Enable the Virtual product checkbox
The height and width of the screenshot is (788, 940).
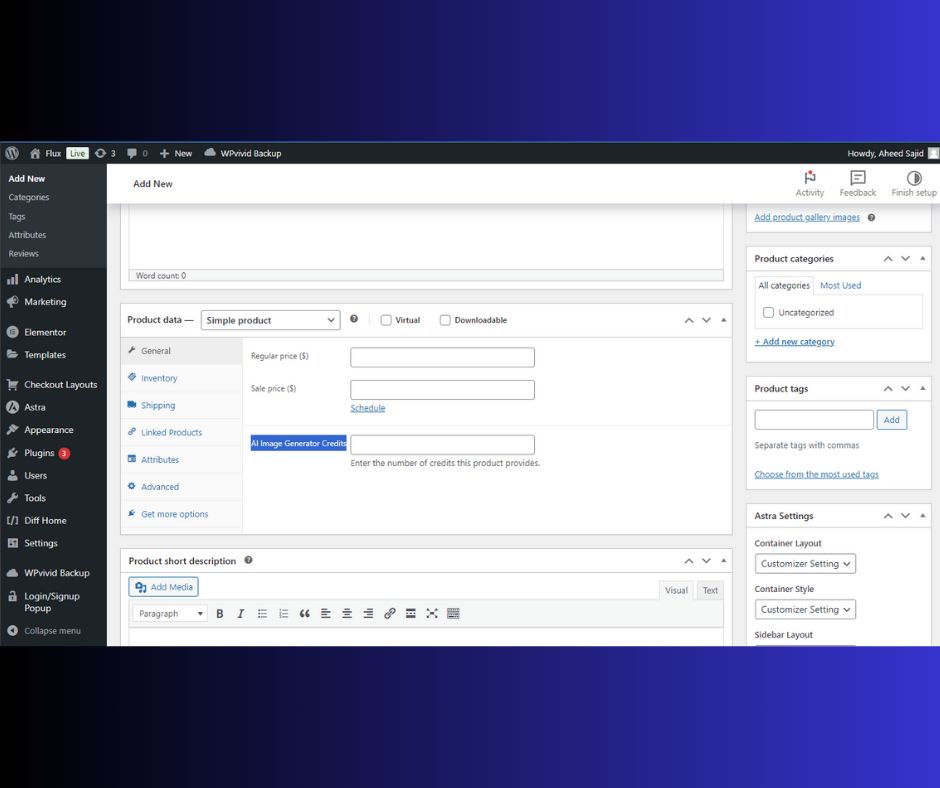click(x=386, y=320)
